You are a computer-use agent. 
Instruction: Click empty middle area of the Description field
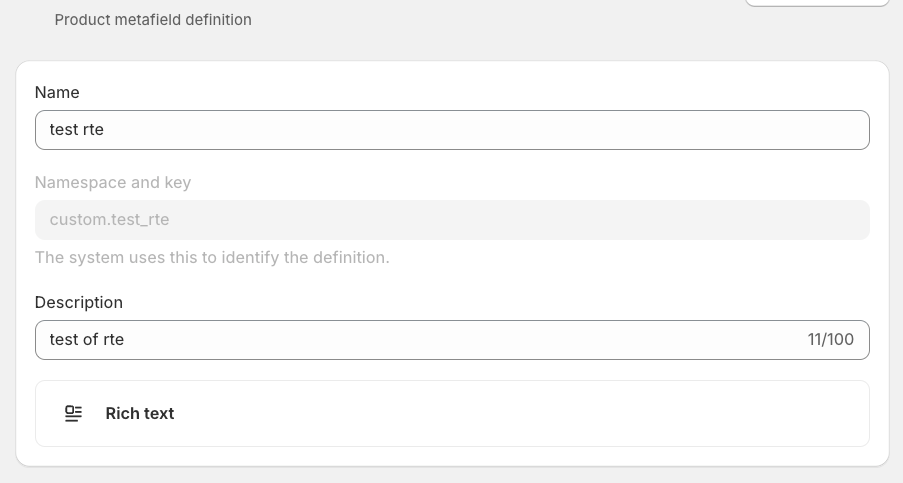[x=450, y=340]
